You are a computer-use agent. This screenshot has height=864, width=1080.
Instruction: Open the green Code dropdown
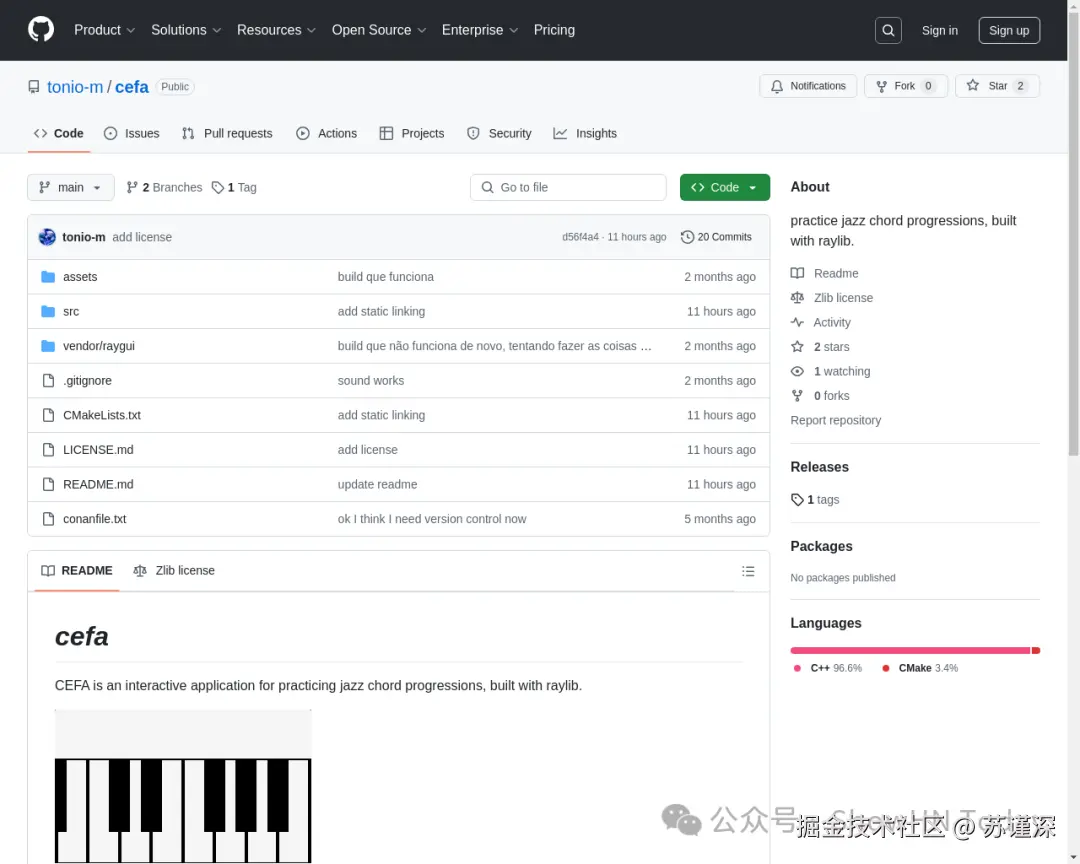coord(725,187)
